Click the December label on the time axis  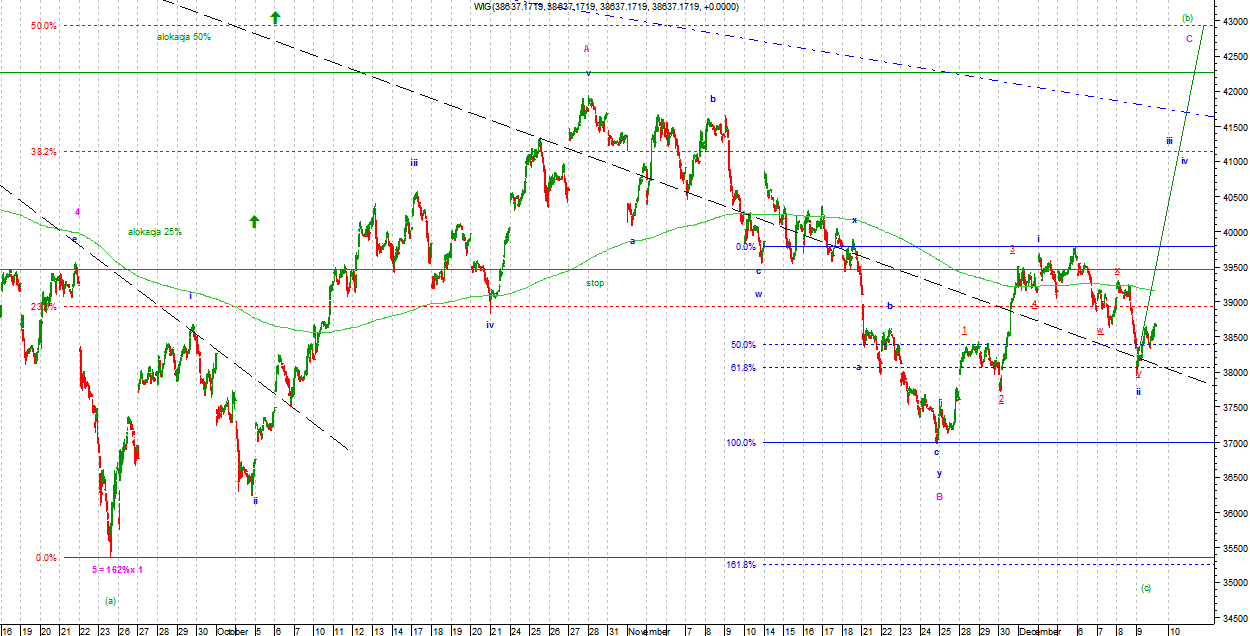(1041, 631)
